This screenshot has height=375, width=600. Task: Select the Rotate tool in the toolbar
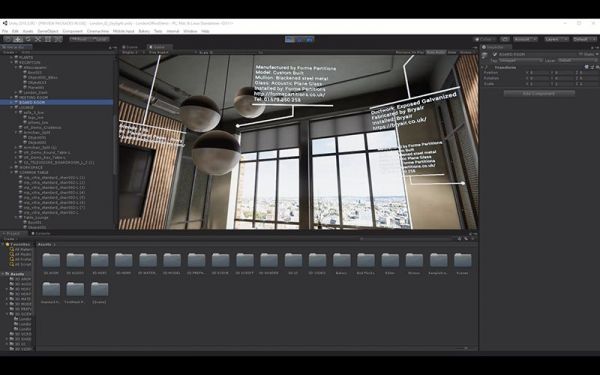28,39
